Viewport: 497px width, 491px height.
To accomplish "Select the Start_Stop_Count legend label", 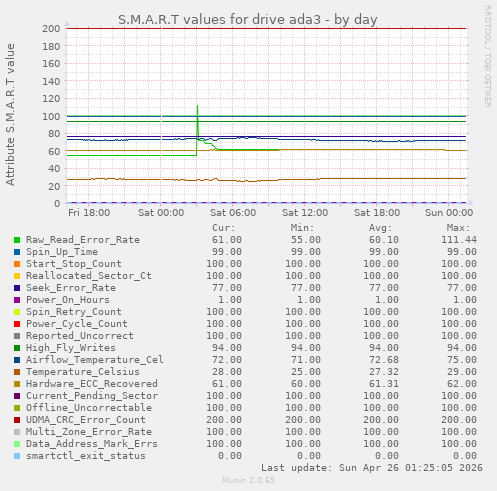I will [74, 264].
